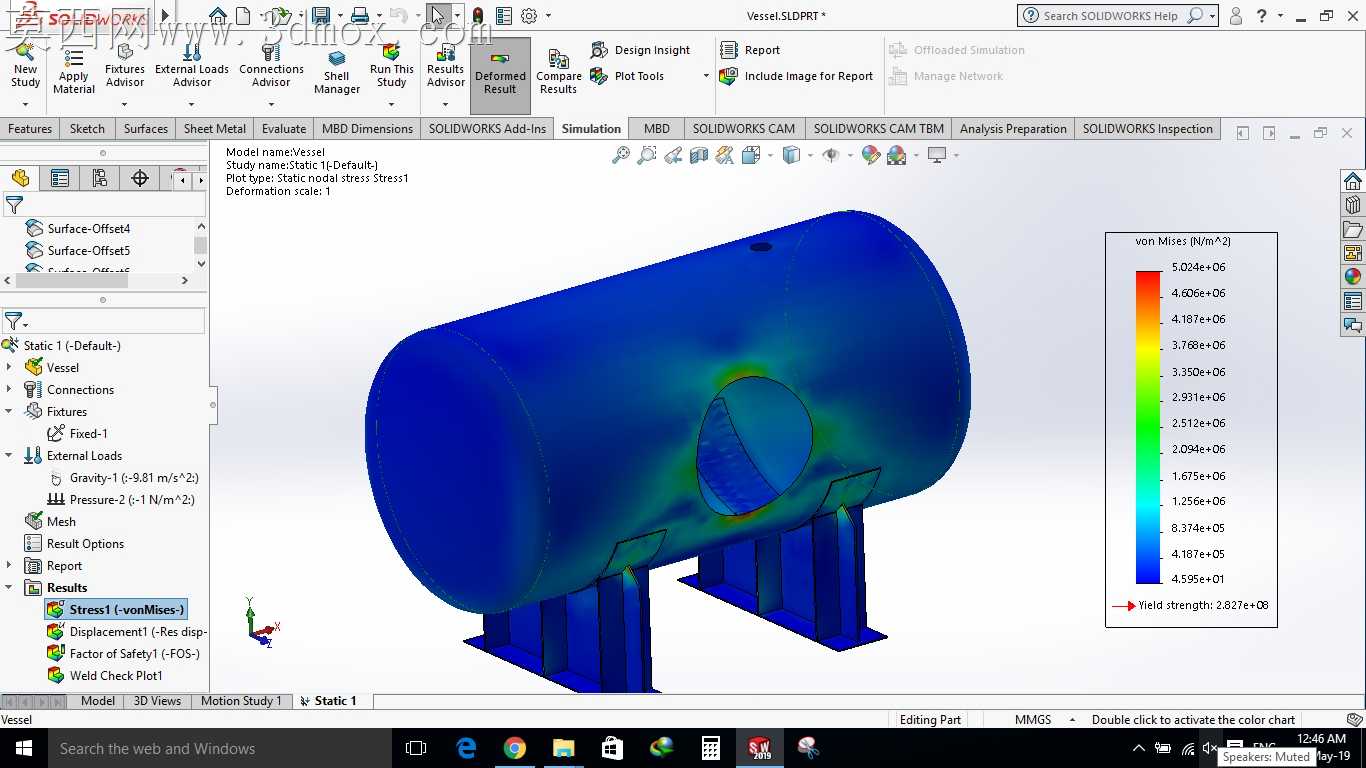Collapse the Fixtures node
Screen dimensions: 1366x768
10,412
